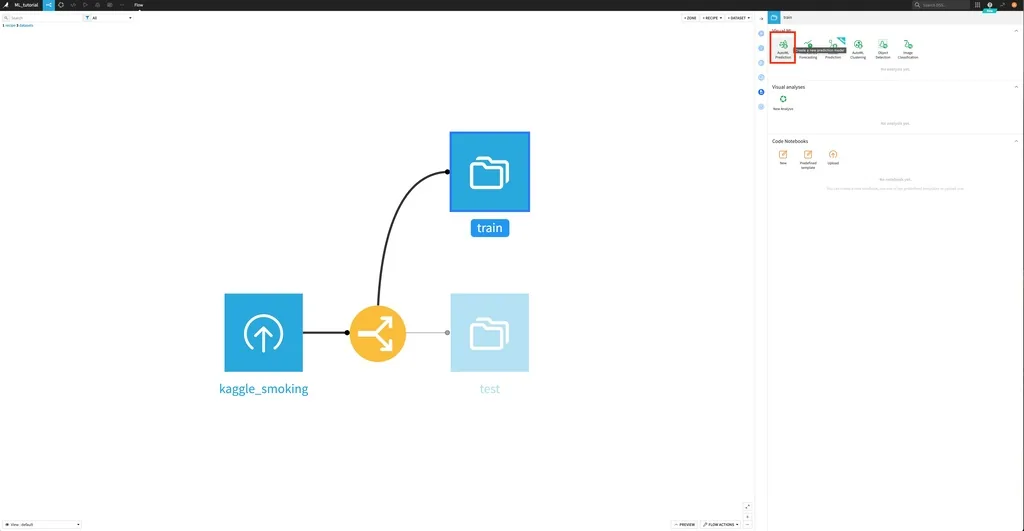The image size is (1024, 531).
Task: Collapse the Visual analyses section
Action: click(1016, 87)
